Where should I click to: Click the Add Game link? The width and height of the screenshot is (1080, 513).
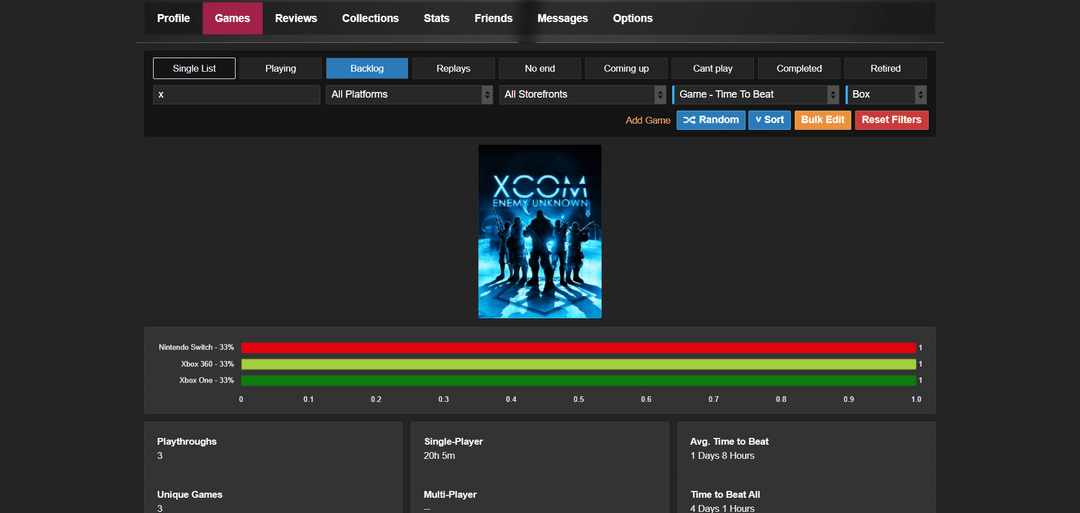[648, 121]
